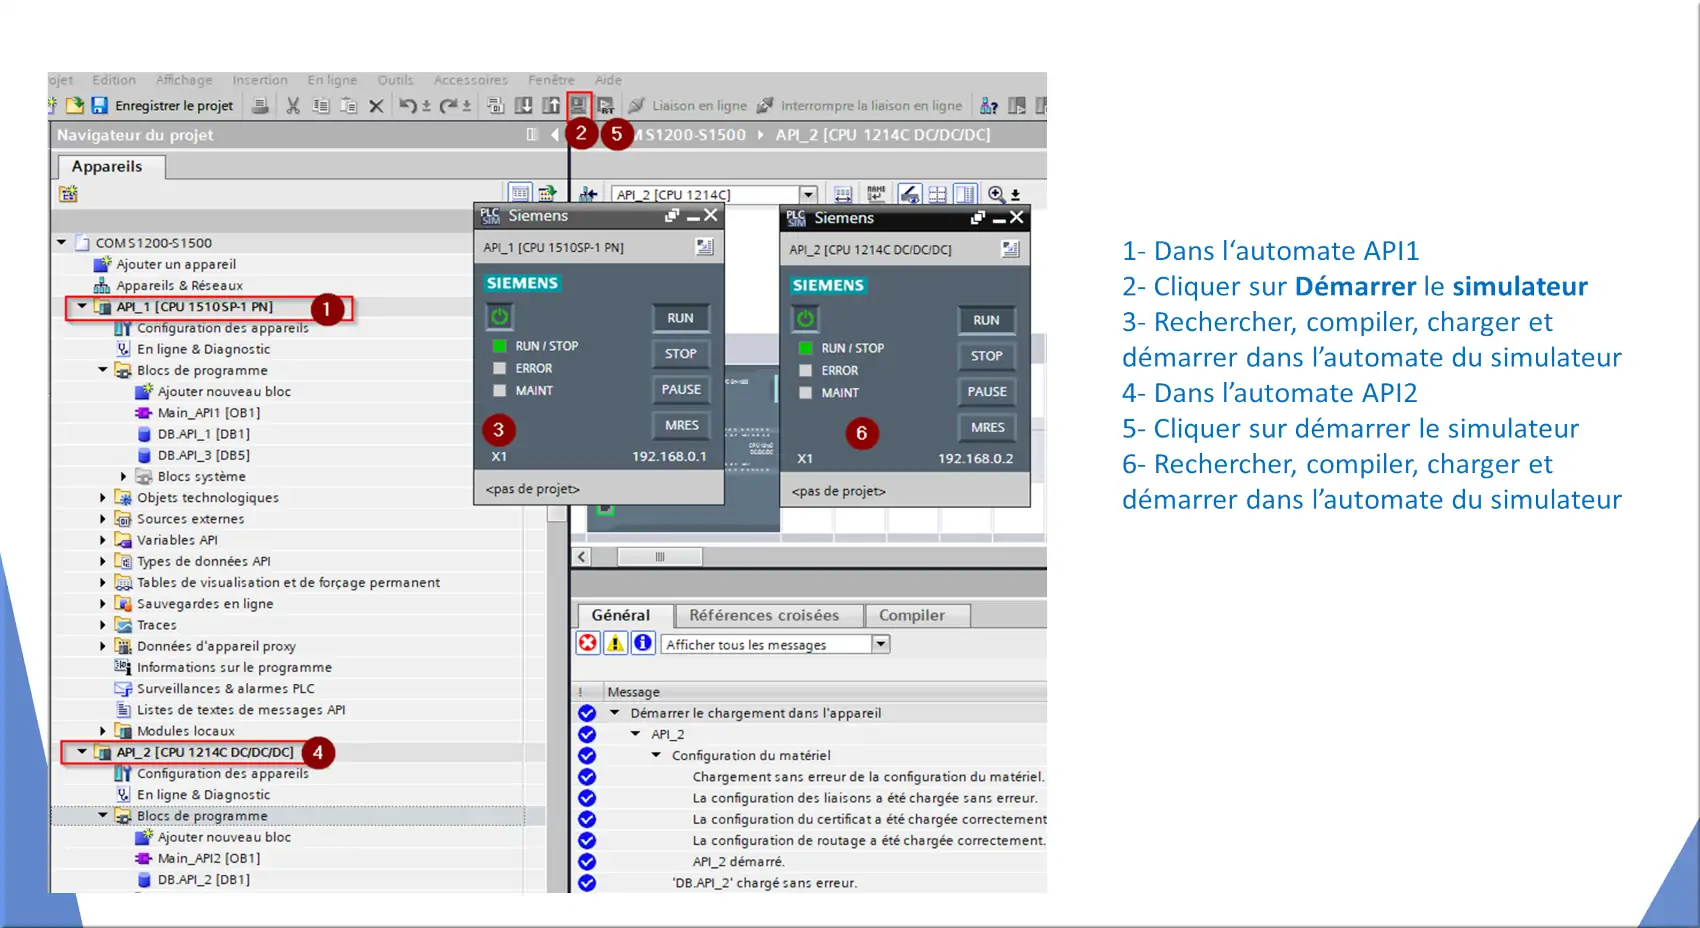
Task: Click MRES on the API_1 simulator
Action: (682, 425)
